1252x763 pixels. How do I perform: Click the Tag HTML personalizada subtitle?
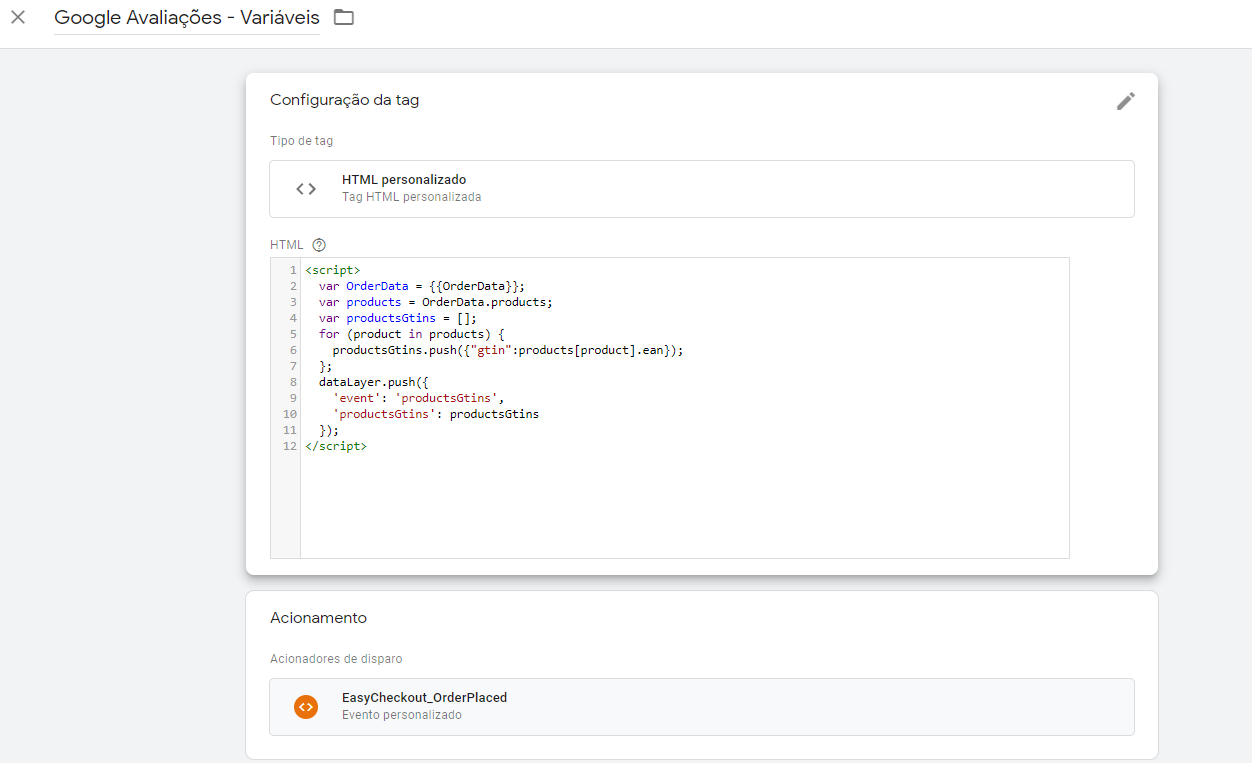click(x=412, y=197)
